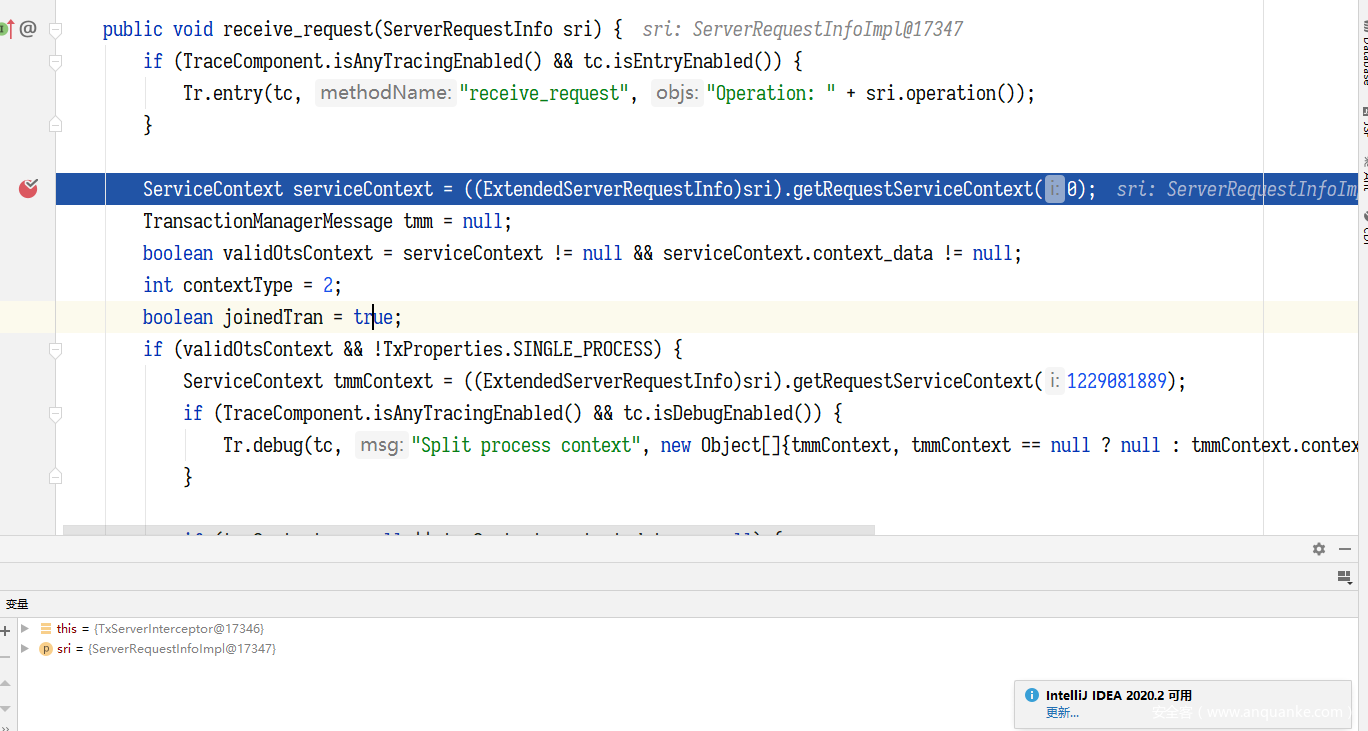This screenshot has width=1368, height=731.
Task: Minimize the debug tool window
Action: pyautogui.click(x=1345, y=549)
